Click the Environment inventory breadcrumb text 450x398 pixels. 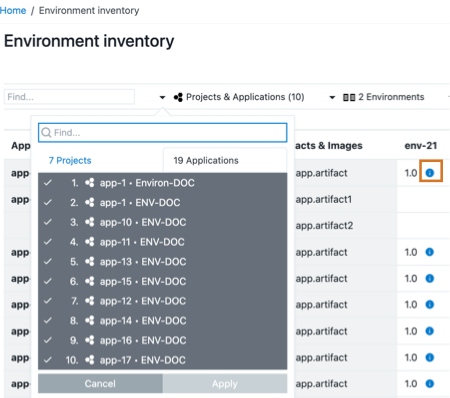point(89,11)
